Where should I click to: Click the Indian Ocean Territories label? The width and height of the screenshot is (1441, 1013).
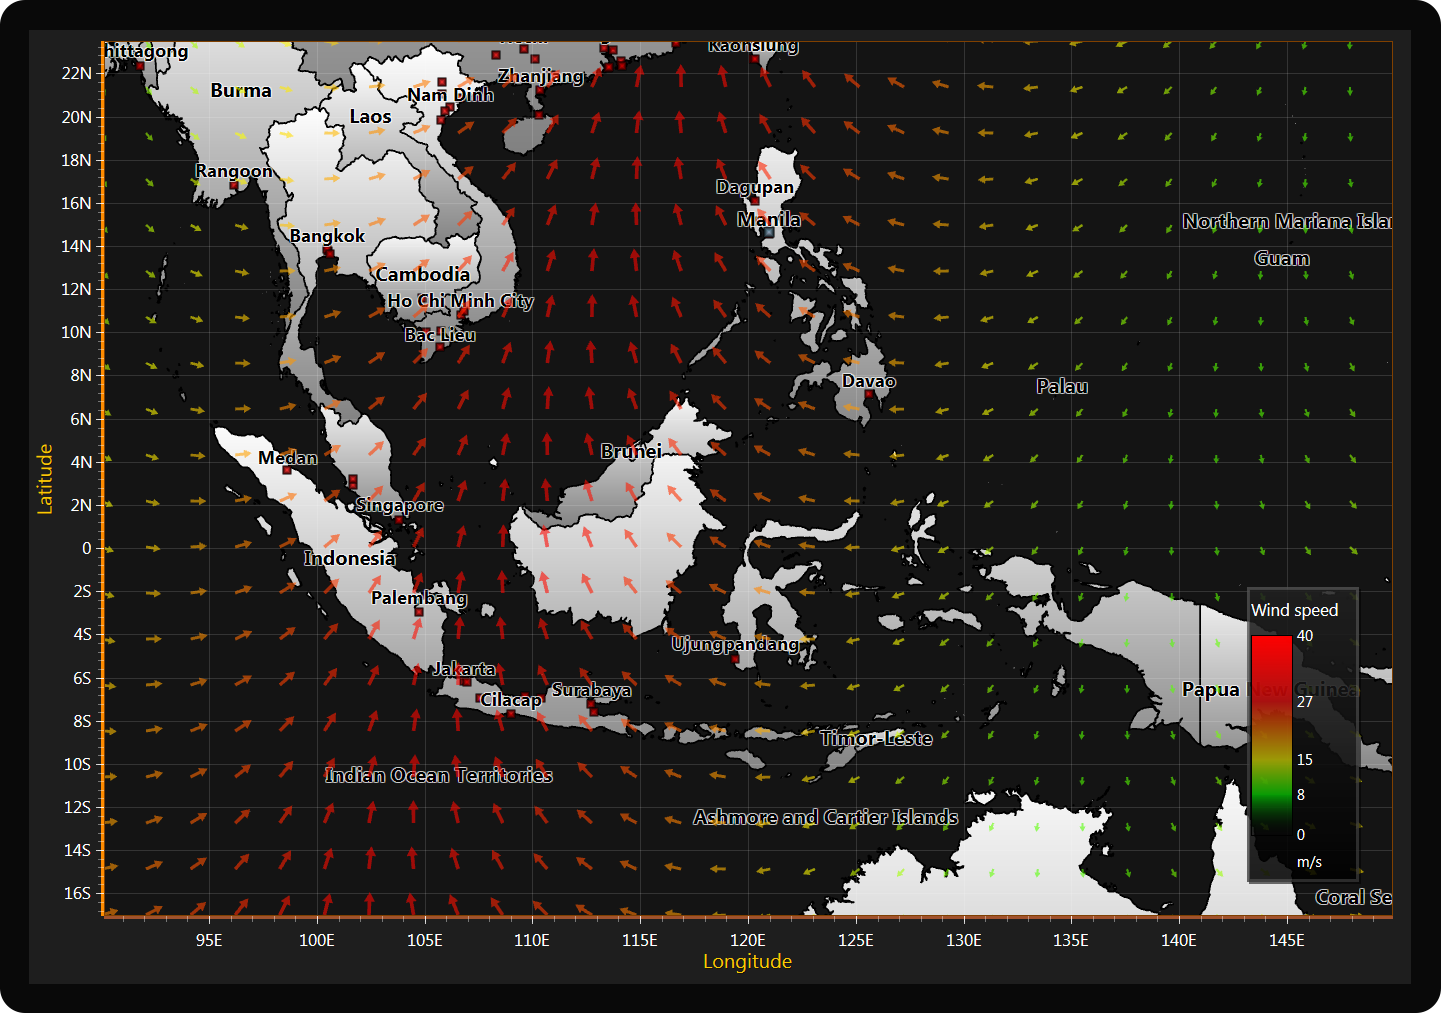(439, 775)
